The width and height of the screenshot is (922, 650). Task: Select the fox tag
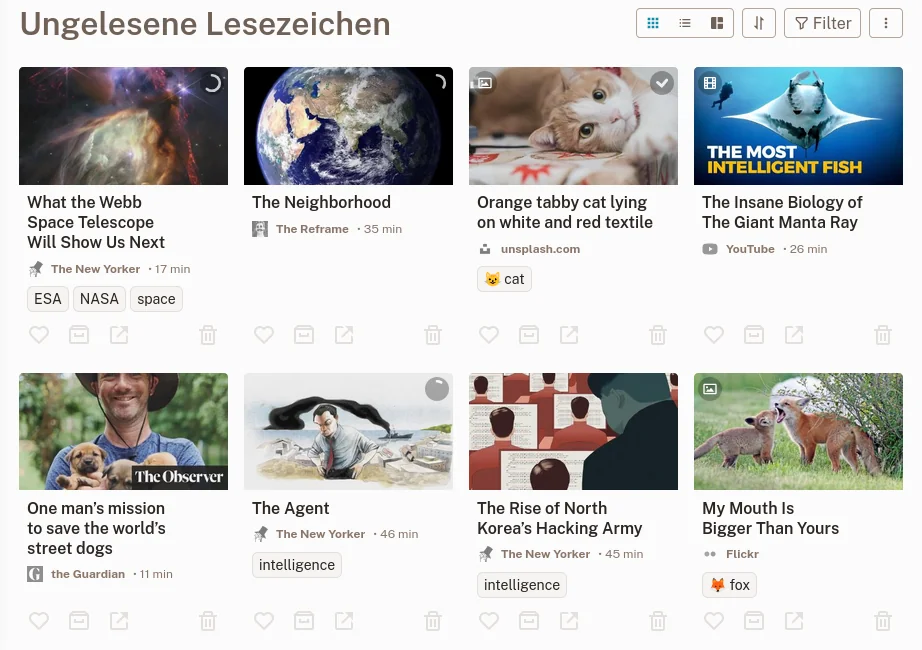pos(730,585)
